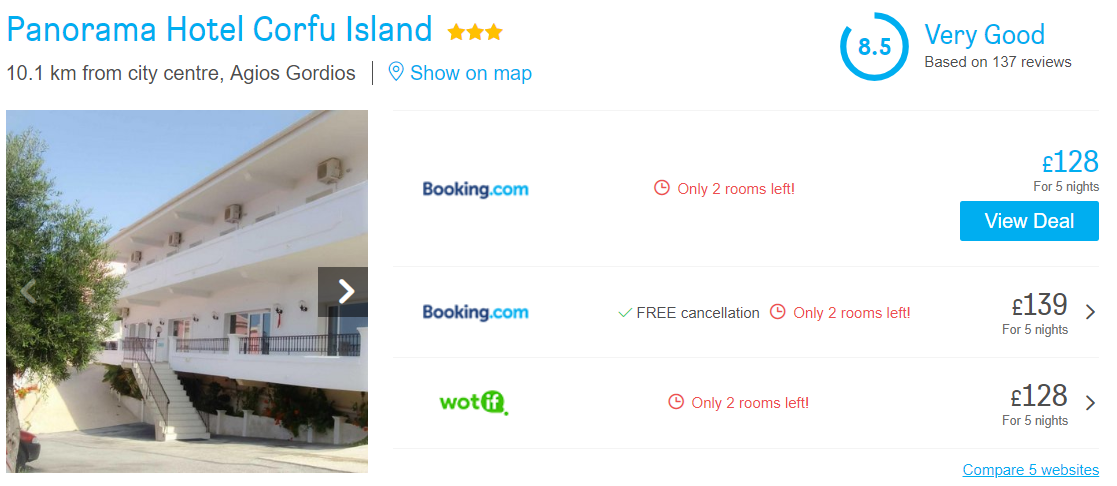Screen dimensions: 1117x486
Task: Click the hotel building photo
Action: [x=187, y=291]
